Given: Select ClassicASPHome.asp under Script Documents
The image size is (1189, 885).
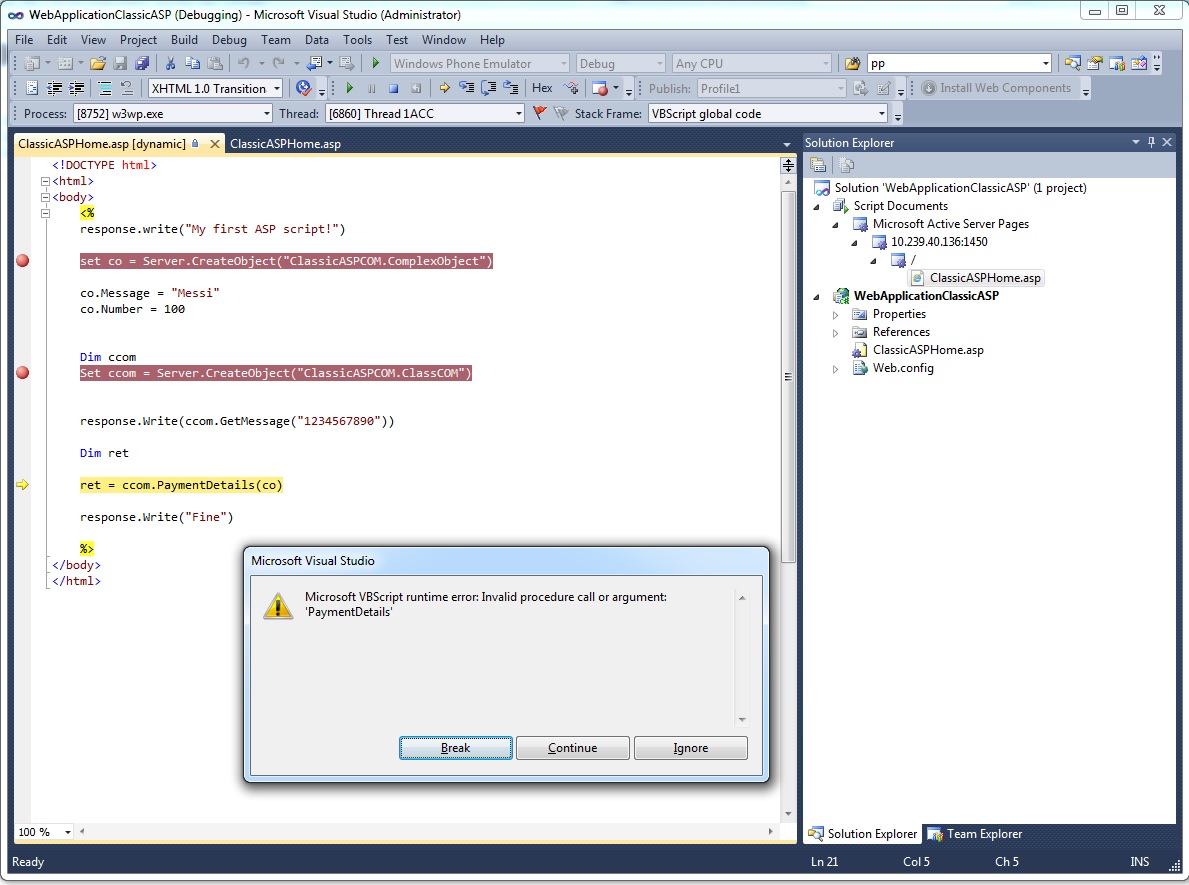Looking at the screenshot, I should (977, 278).
